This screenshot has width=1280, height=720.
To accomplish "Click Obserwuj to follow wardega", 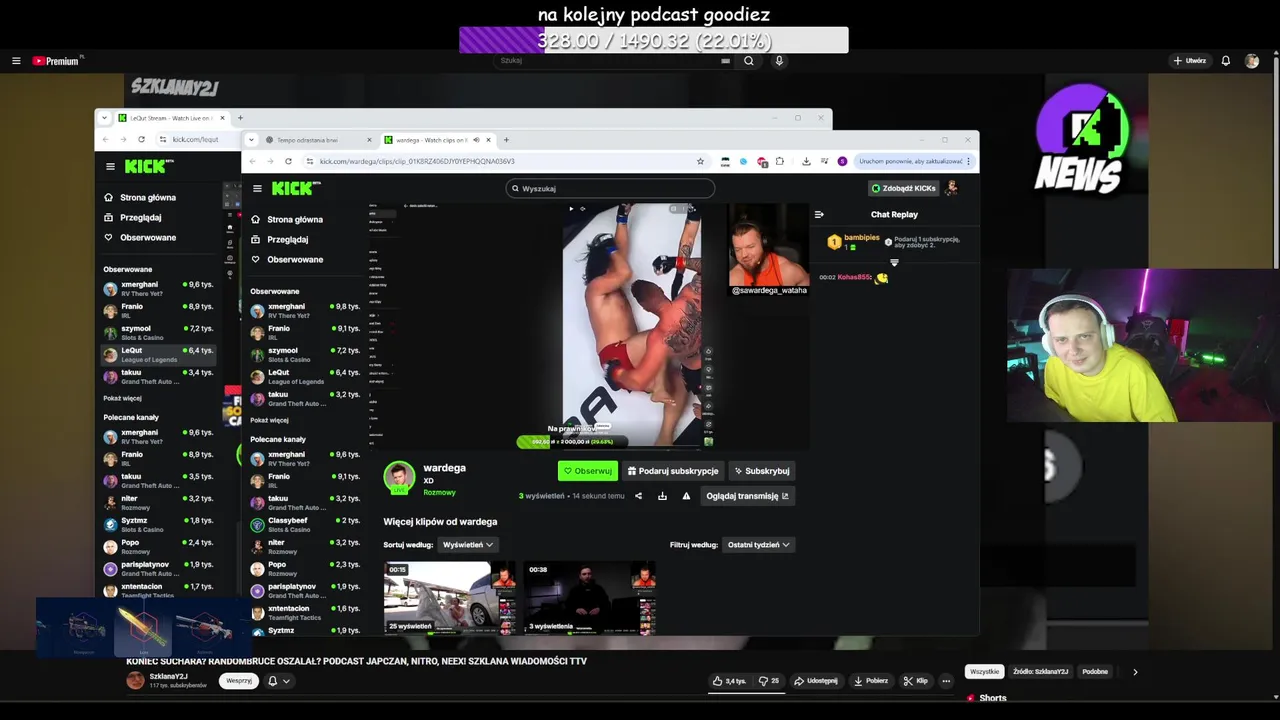I will click(588, 471).
